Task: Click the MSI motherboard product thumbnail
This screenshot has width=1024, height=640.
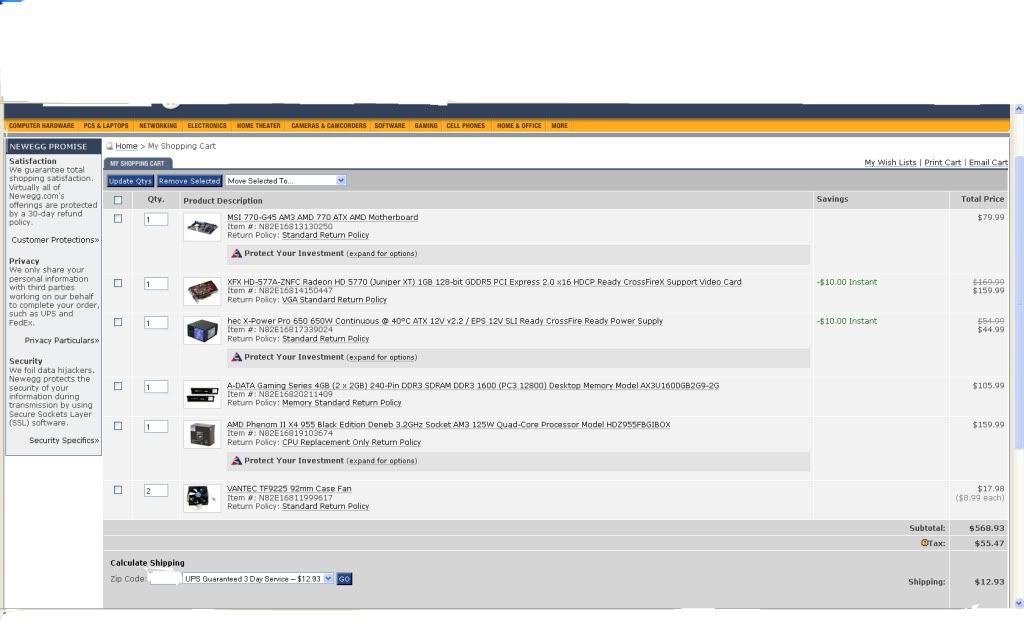Action: point(202,227)
